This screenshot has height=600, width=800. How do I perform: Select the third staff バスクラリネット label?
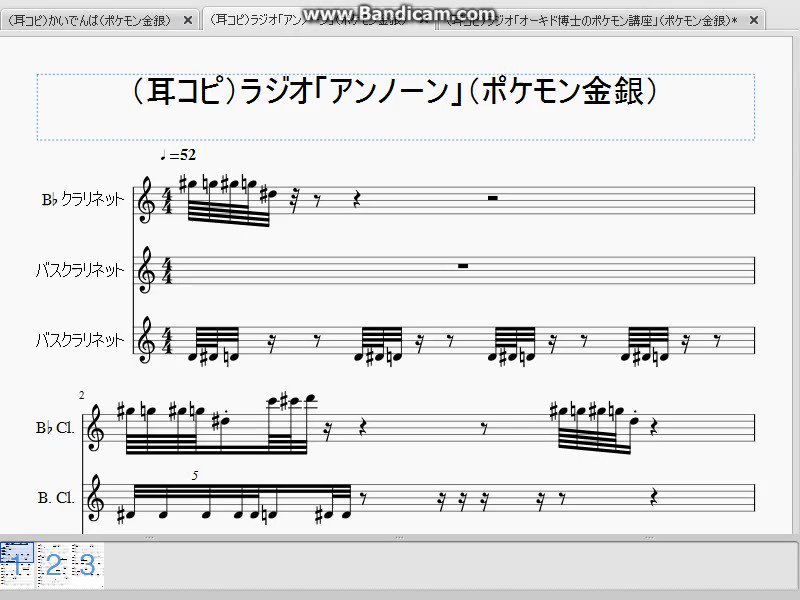[x=80, y=340]
